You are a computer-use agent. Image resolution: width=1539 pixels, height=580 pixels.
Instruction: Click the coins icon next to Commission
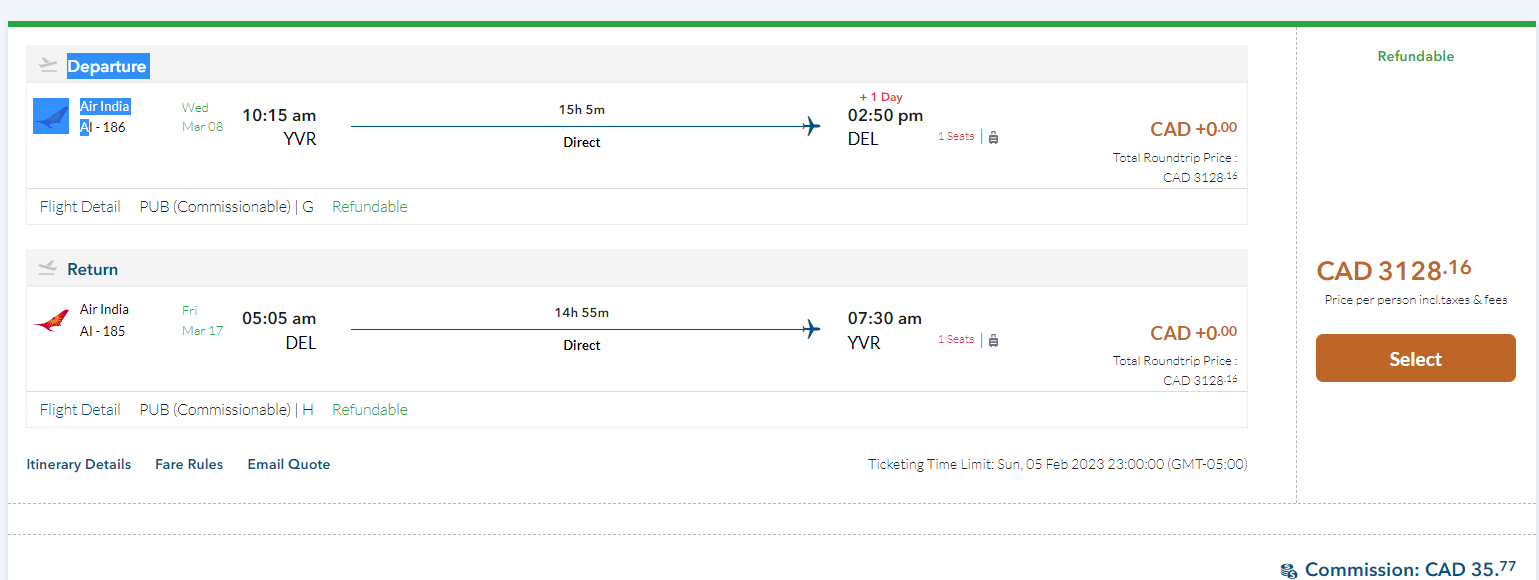point(1288,571)
